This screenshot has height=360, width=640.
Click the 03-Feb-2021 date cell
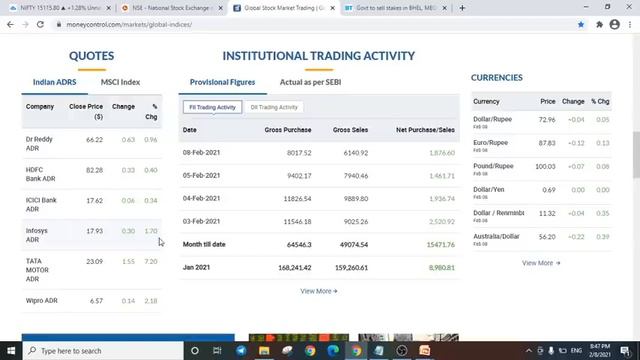point(201,221)
